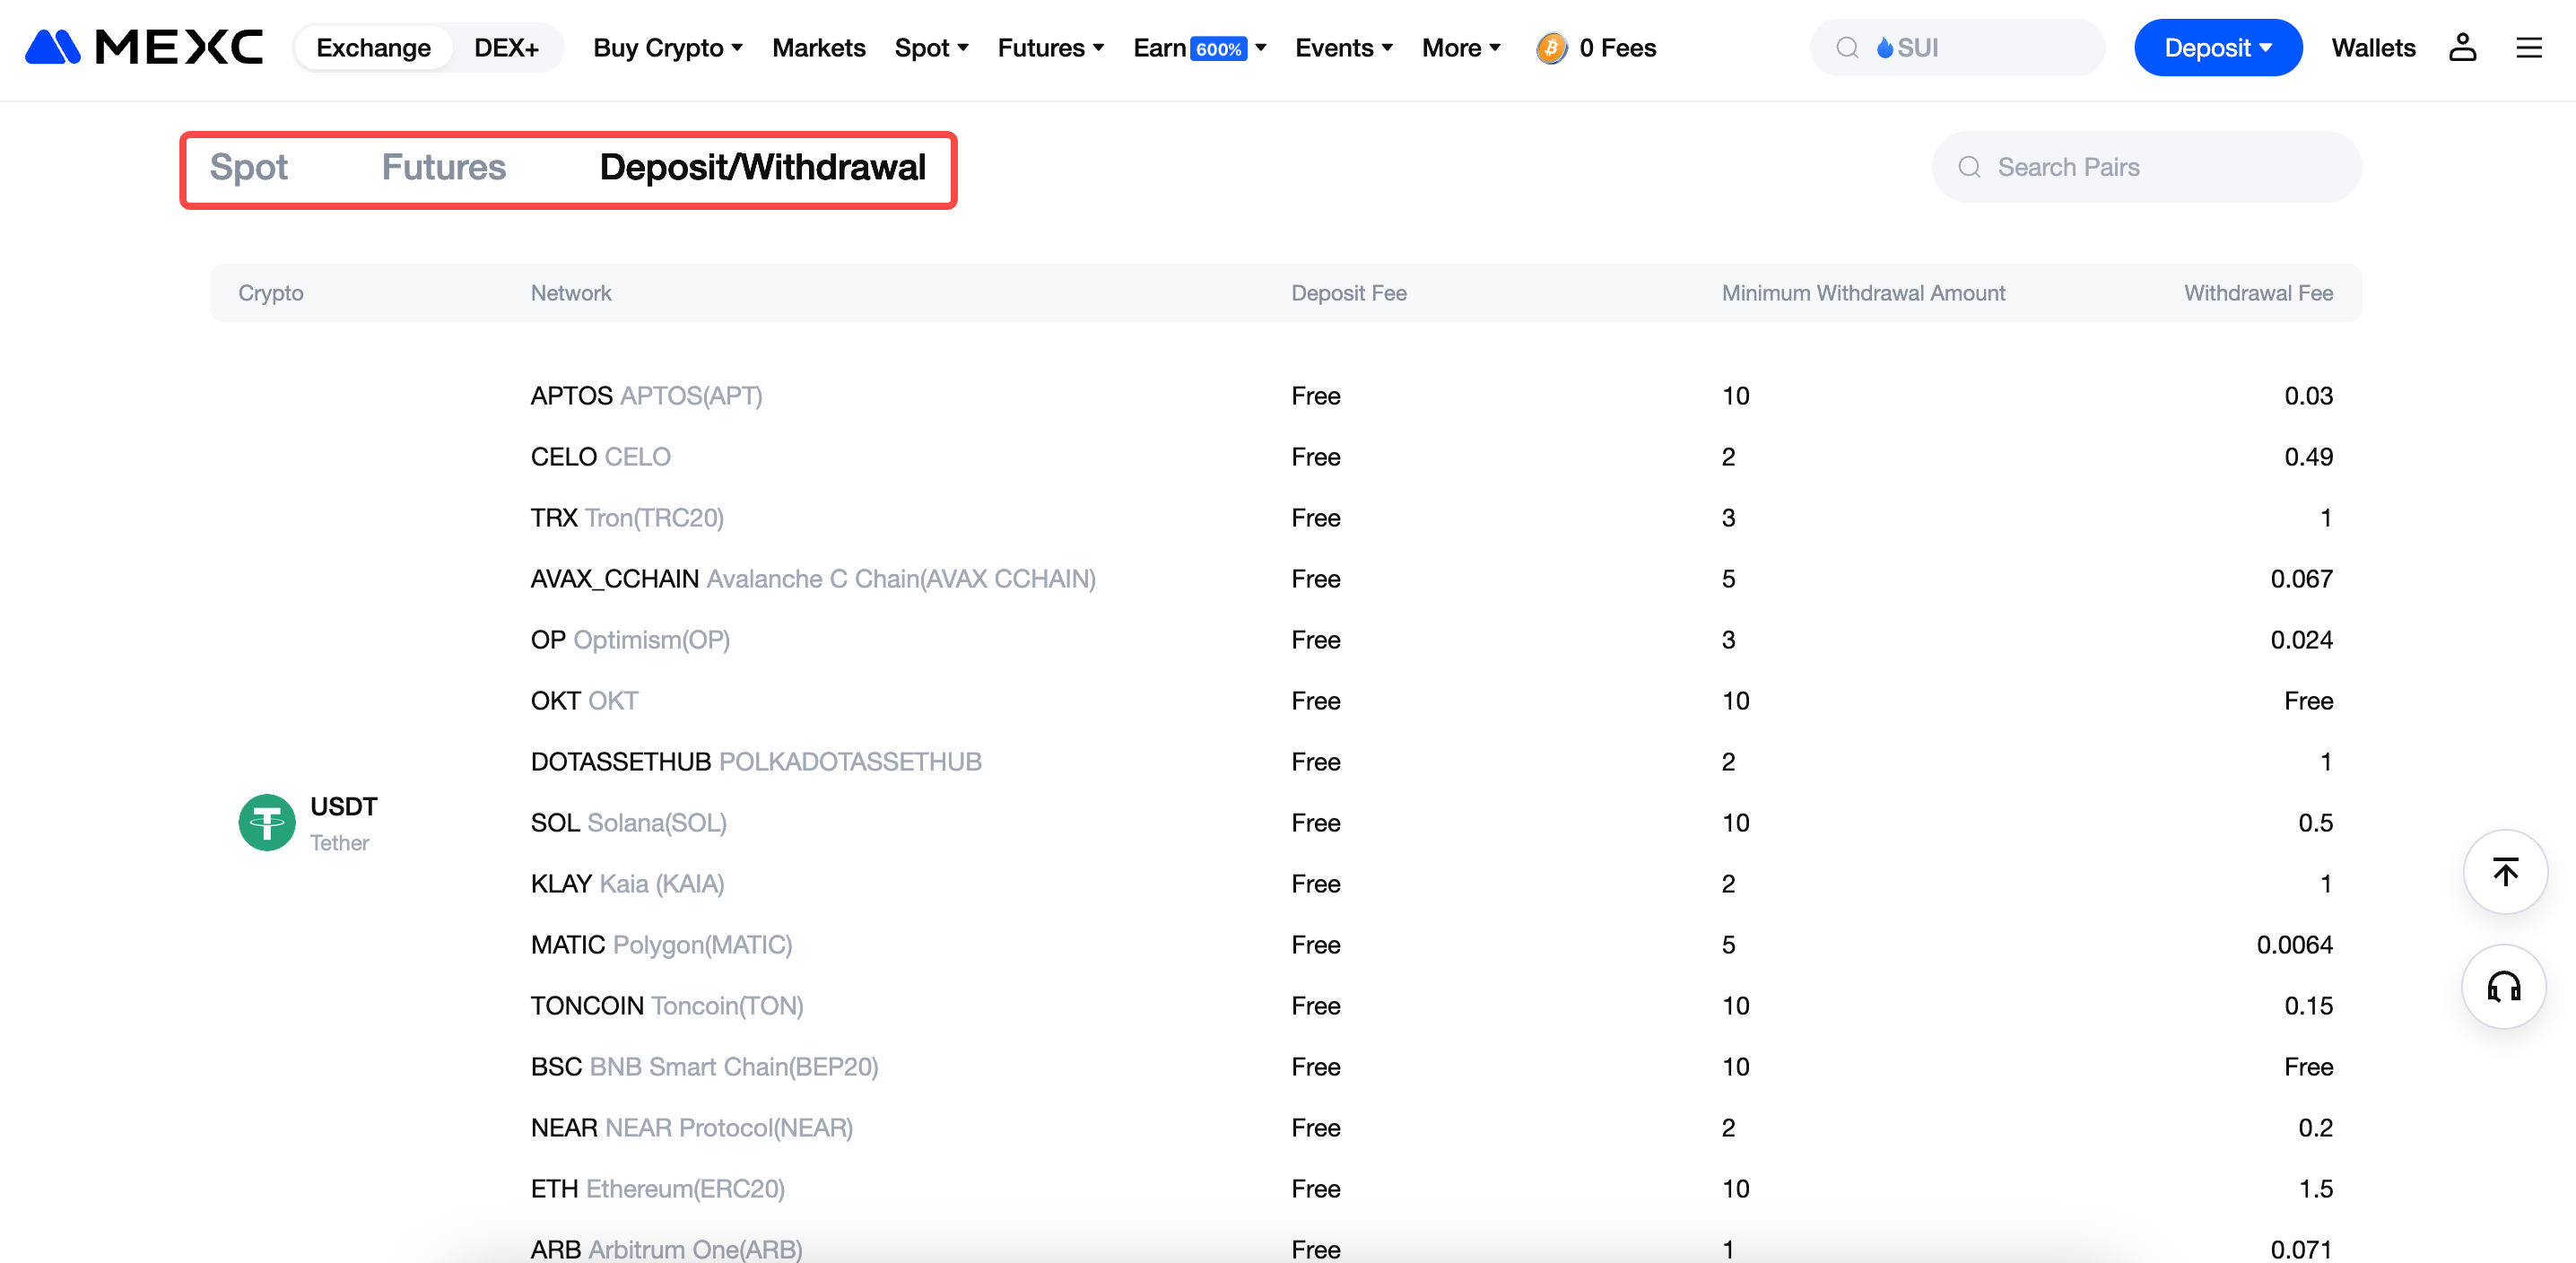
Task: Click the Search Pairs input field
Action: click(x=2160, y=167)
